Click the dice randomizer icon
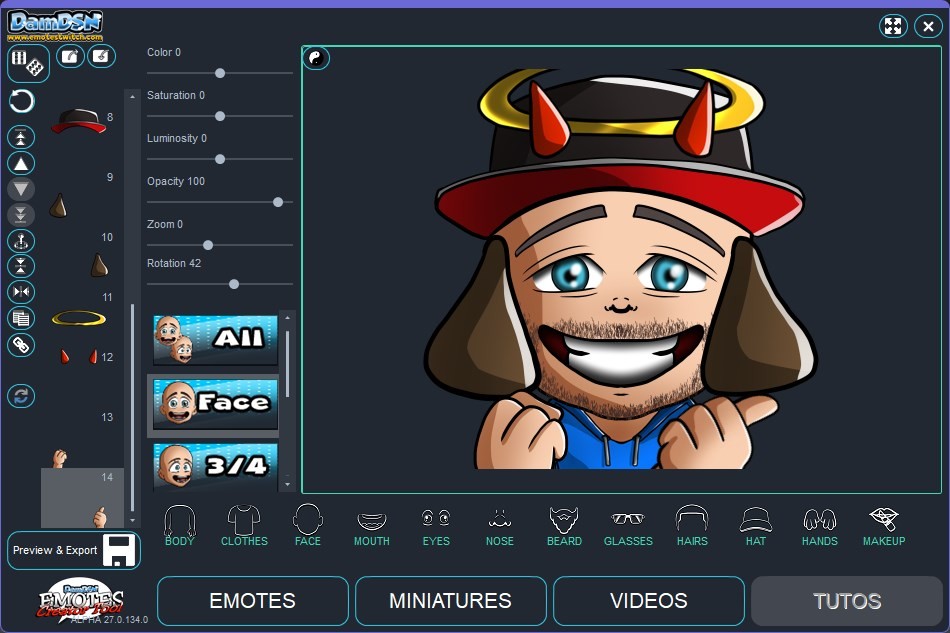 pos(29,63)
